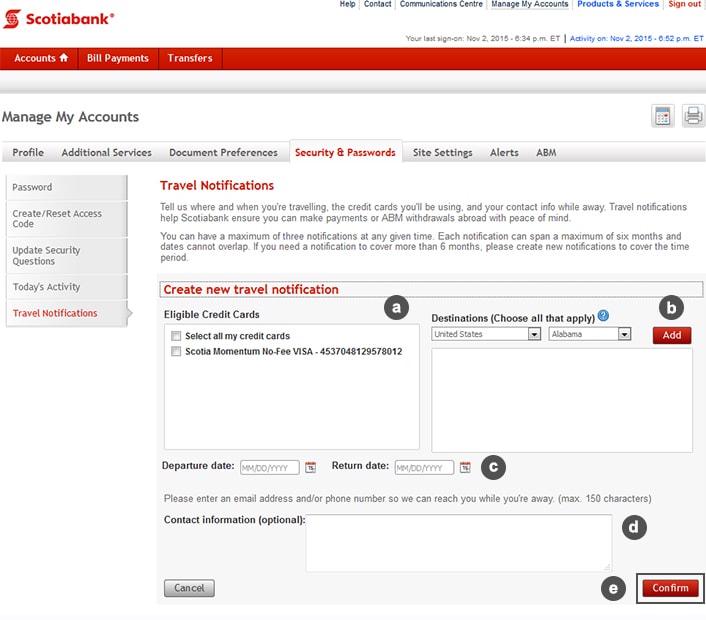Image resolution: width=706 pixels, height=620 pixels.
Task: Click the printer icon to print page
Action: tap(693, 116)
